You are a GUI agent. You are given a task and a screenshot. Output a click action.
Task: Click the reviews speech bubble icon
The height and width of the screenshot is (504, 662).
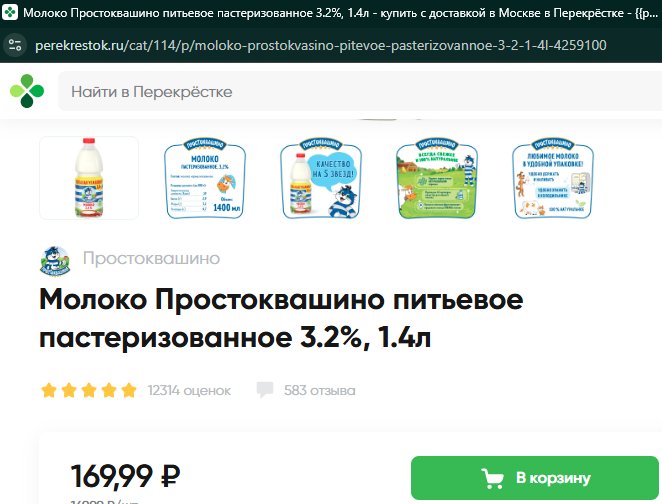265,390
